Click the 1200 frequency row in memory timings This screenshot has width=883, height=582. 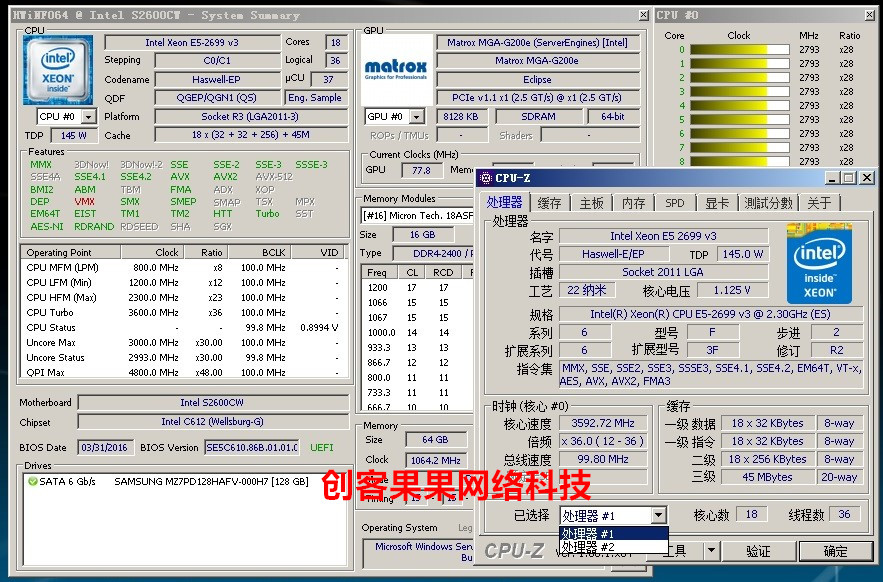417,287
